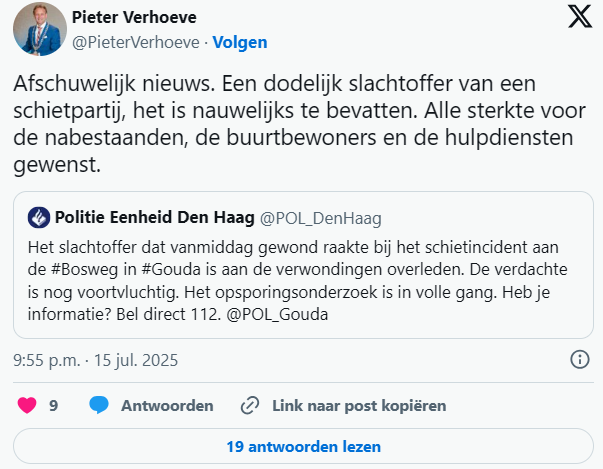The height and width of the screenshot is (469, 603).
Task: Click the @POL_DenHaag handle
Action: pyautogui.click(x=320, y=217)
